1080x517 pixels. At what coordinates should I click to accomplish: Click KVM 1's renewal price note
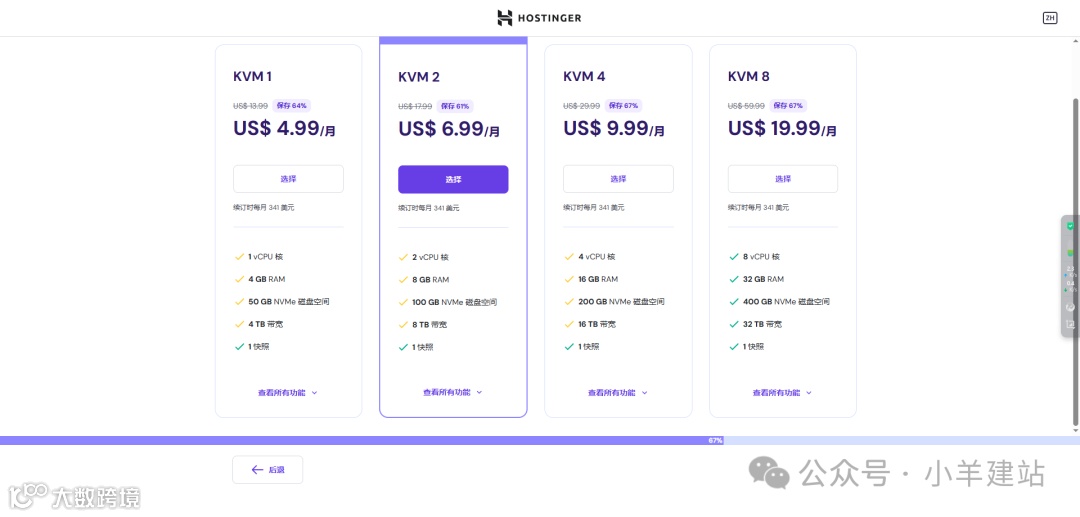tap(264, 207)
